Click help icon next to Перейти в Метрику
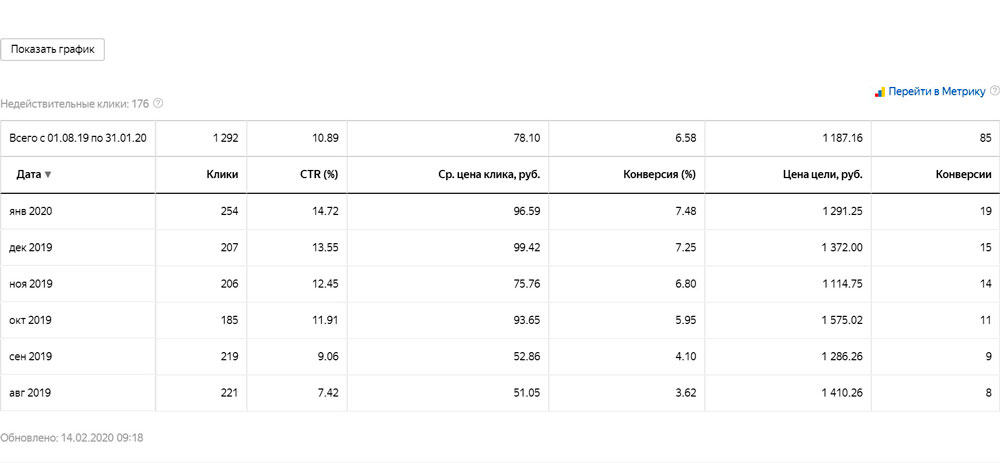Viewport: 1000px width, 463px height. [994, 91]
